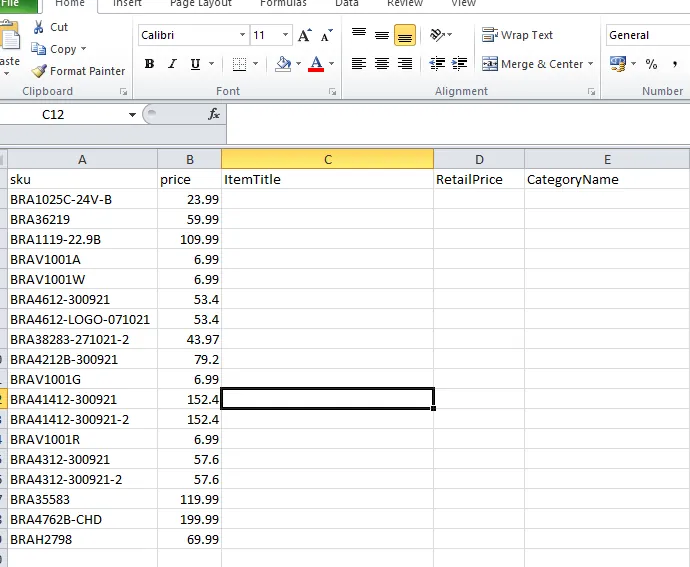Screen dimensions: 690x567
Task: Click the Copy icon
Action: point(38,49)
